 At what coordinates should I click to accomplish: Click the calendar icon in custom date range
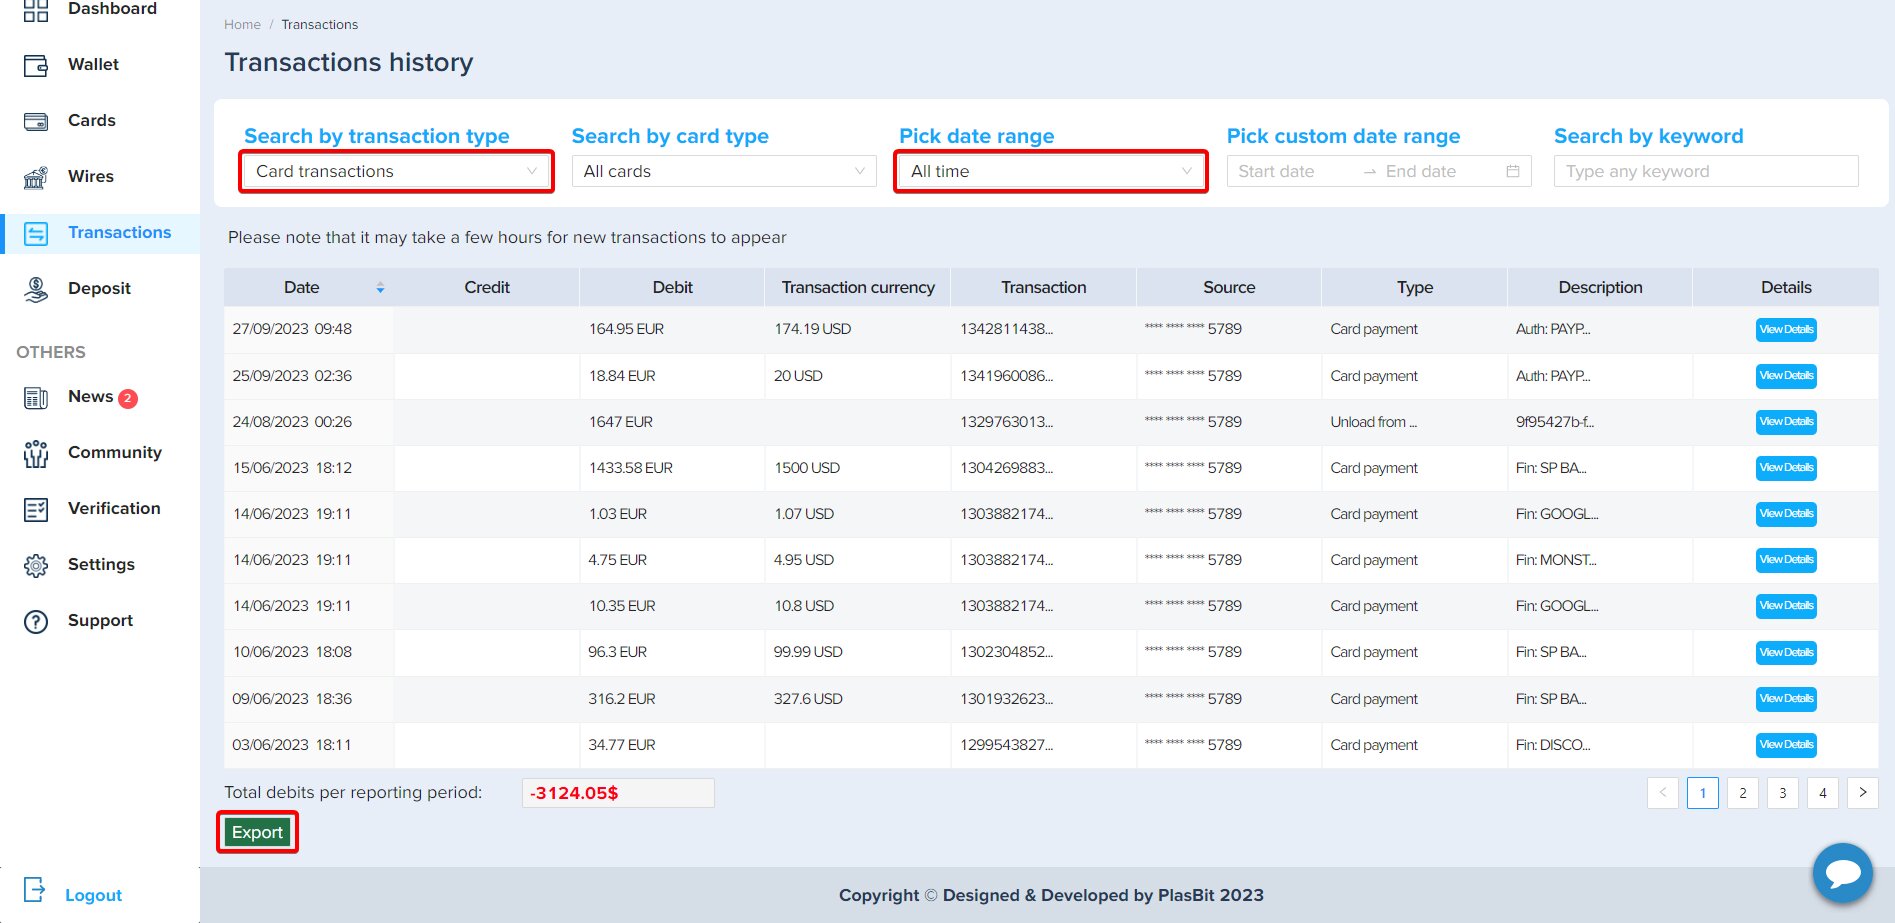pos(1513,171)
